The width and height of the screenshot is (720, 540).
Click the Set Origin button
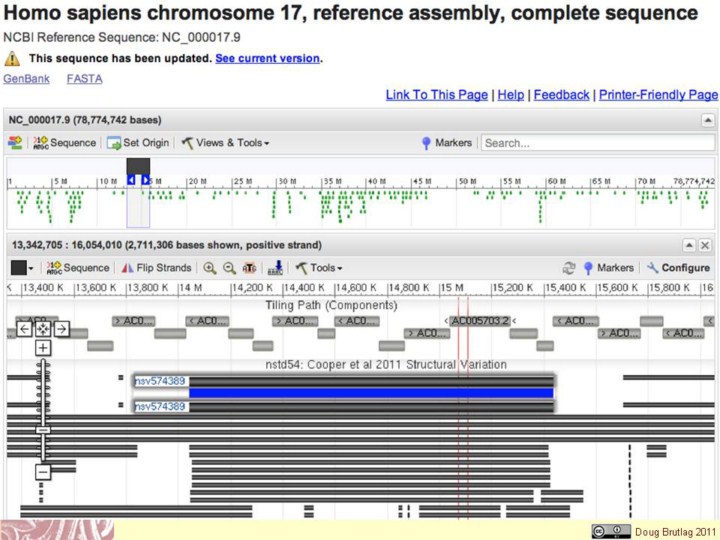click(x=138, y=143)
